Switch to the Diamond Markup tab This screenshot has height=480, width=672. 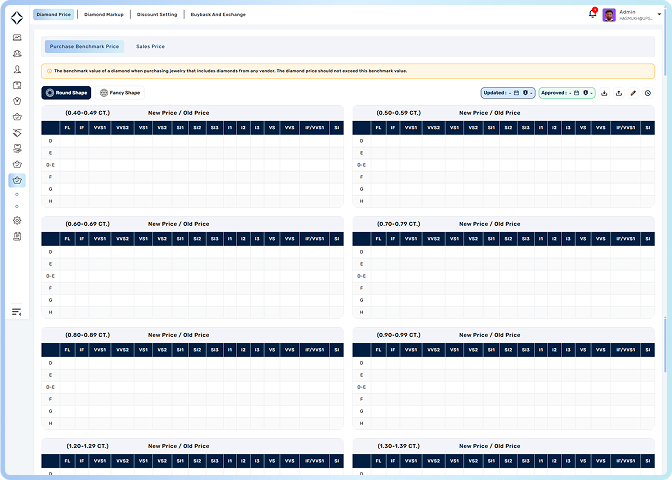pos(104,15)
